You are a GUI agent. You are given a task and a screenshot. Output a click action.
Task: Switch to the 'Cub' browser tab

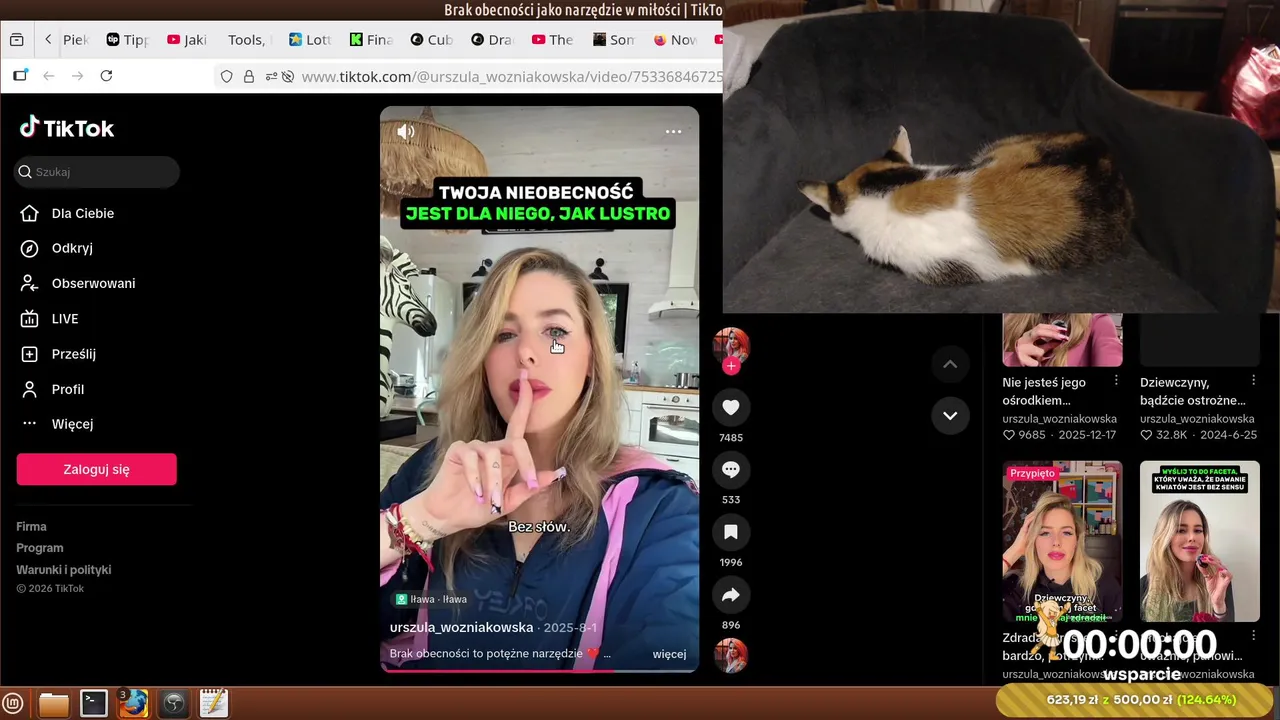coord(431,40)
